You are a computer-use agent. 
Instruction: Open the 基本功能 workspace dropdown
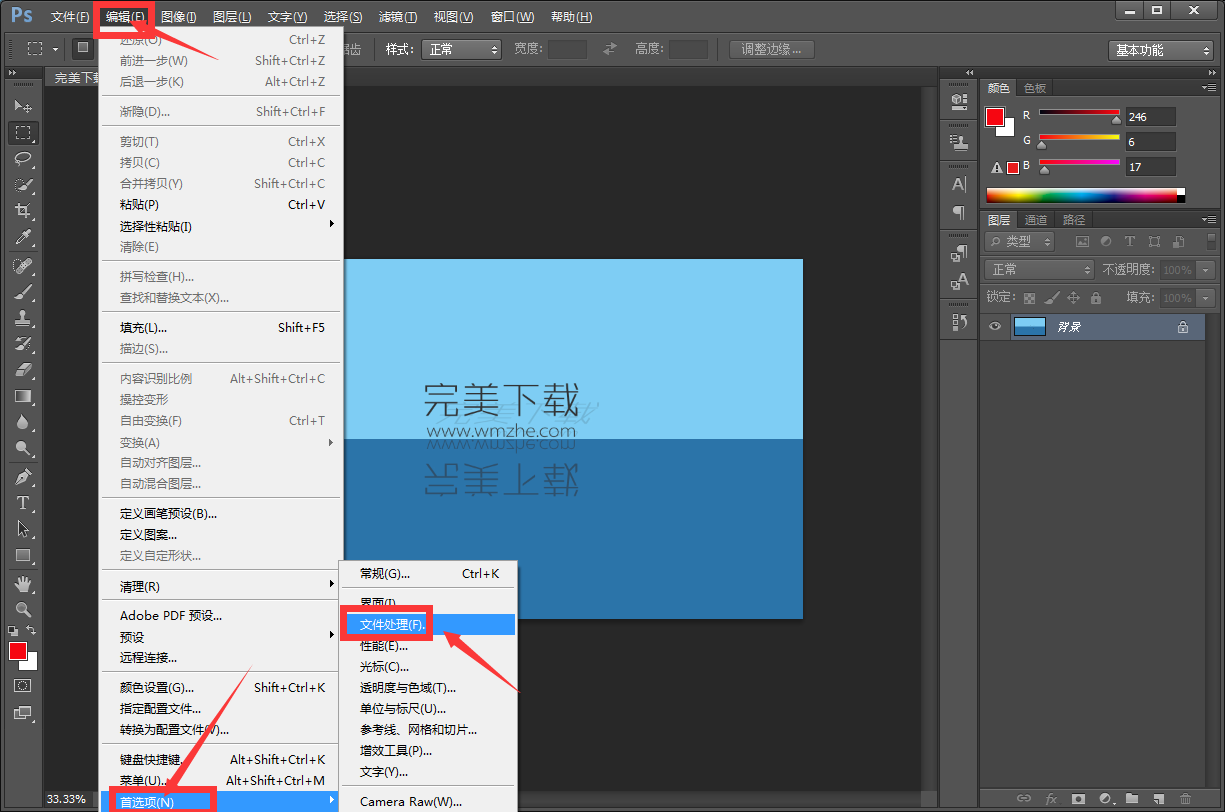[1160, 50]
